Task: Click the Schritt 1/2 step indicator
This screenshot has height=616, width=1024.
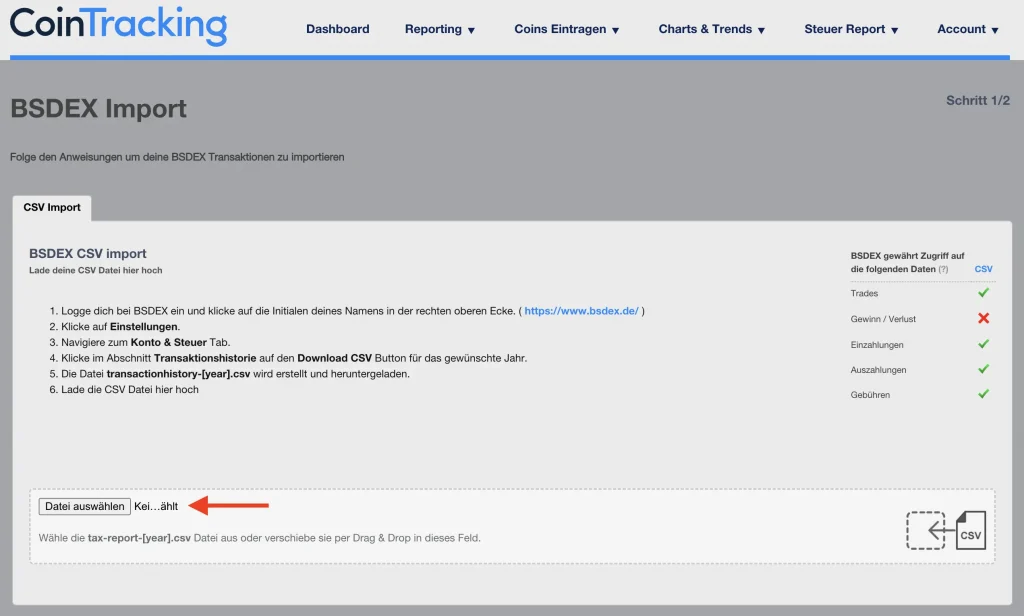Action: click(x=977, y=101)
